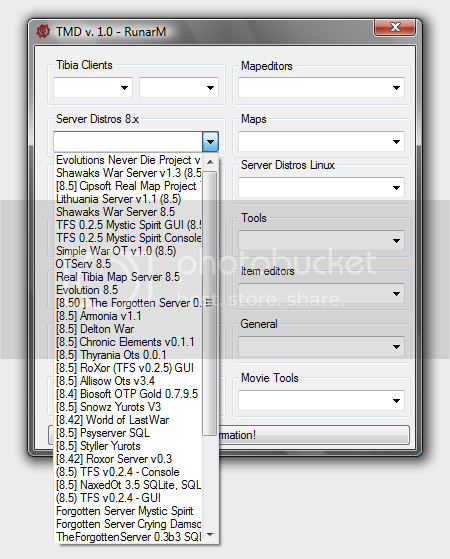
Task: Pick [8.5] RoXor (TFS v0.2.5) GUI
Action: click(128, 368)
